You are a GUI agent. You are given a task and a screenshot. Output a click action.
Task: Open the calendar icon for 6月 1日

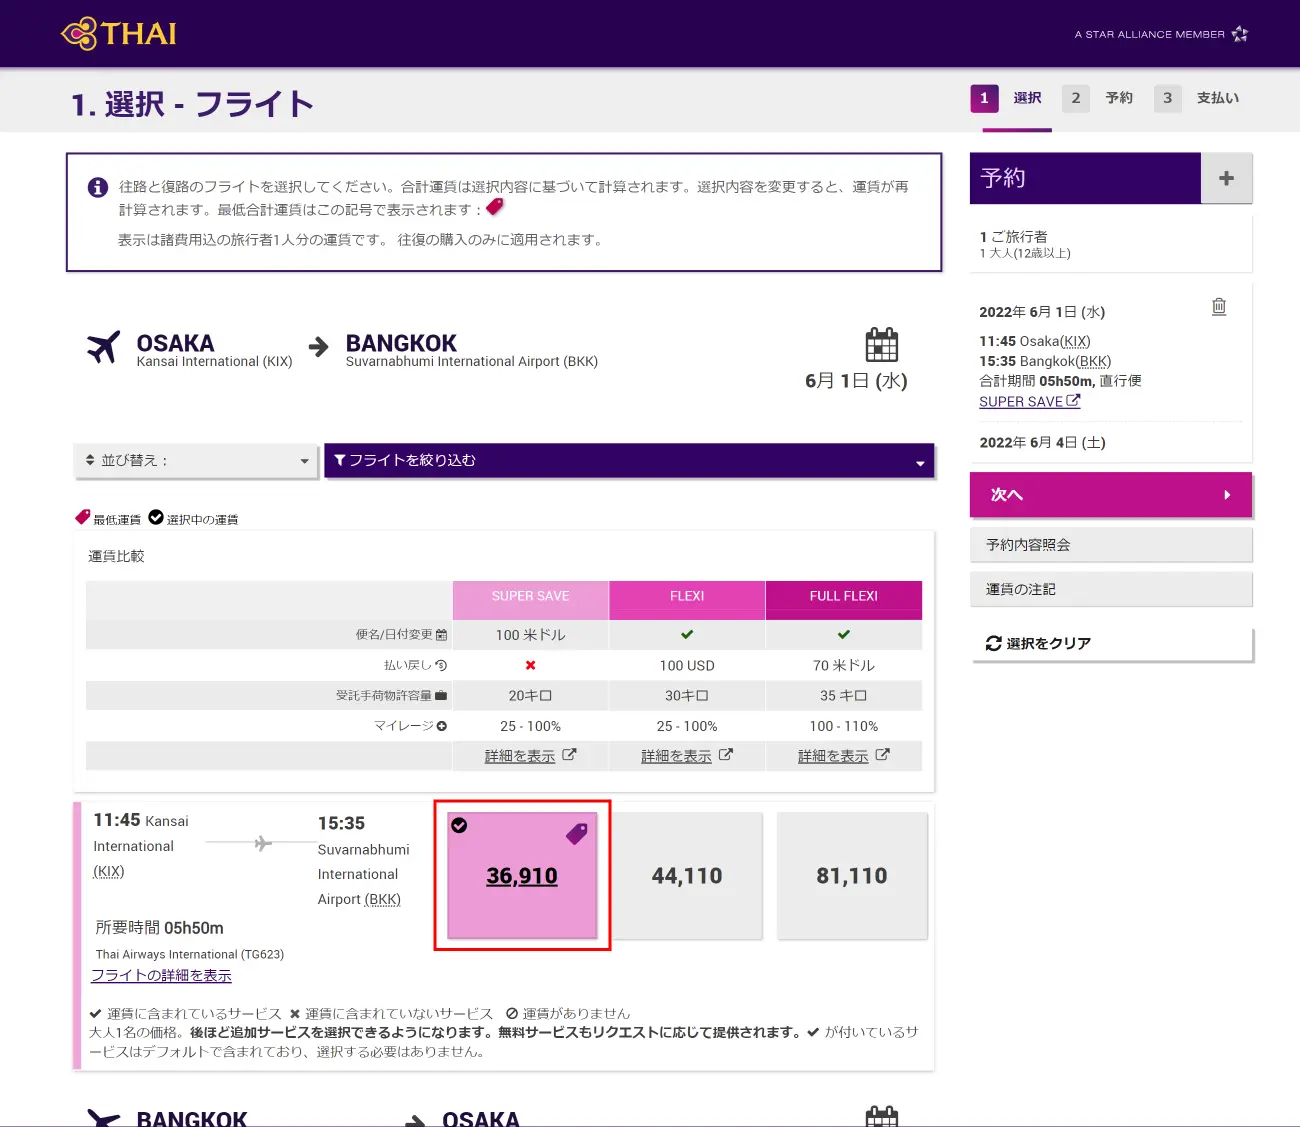881,345
